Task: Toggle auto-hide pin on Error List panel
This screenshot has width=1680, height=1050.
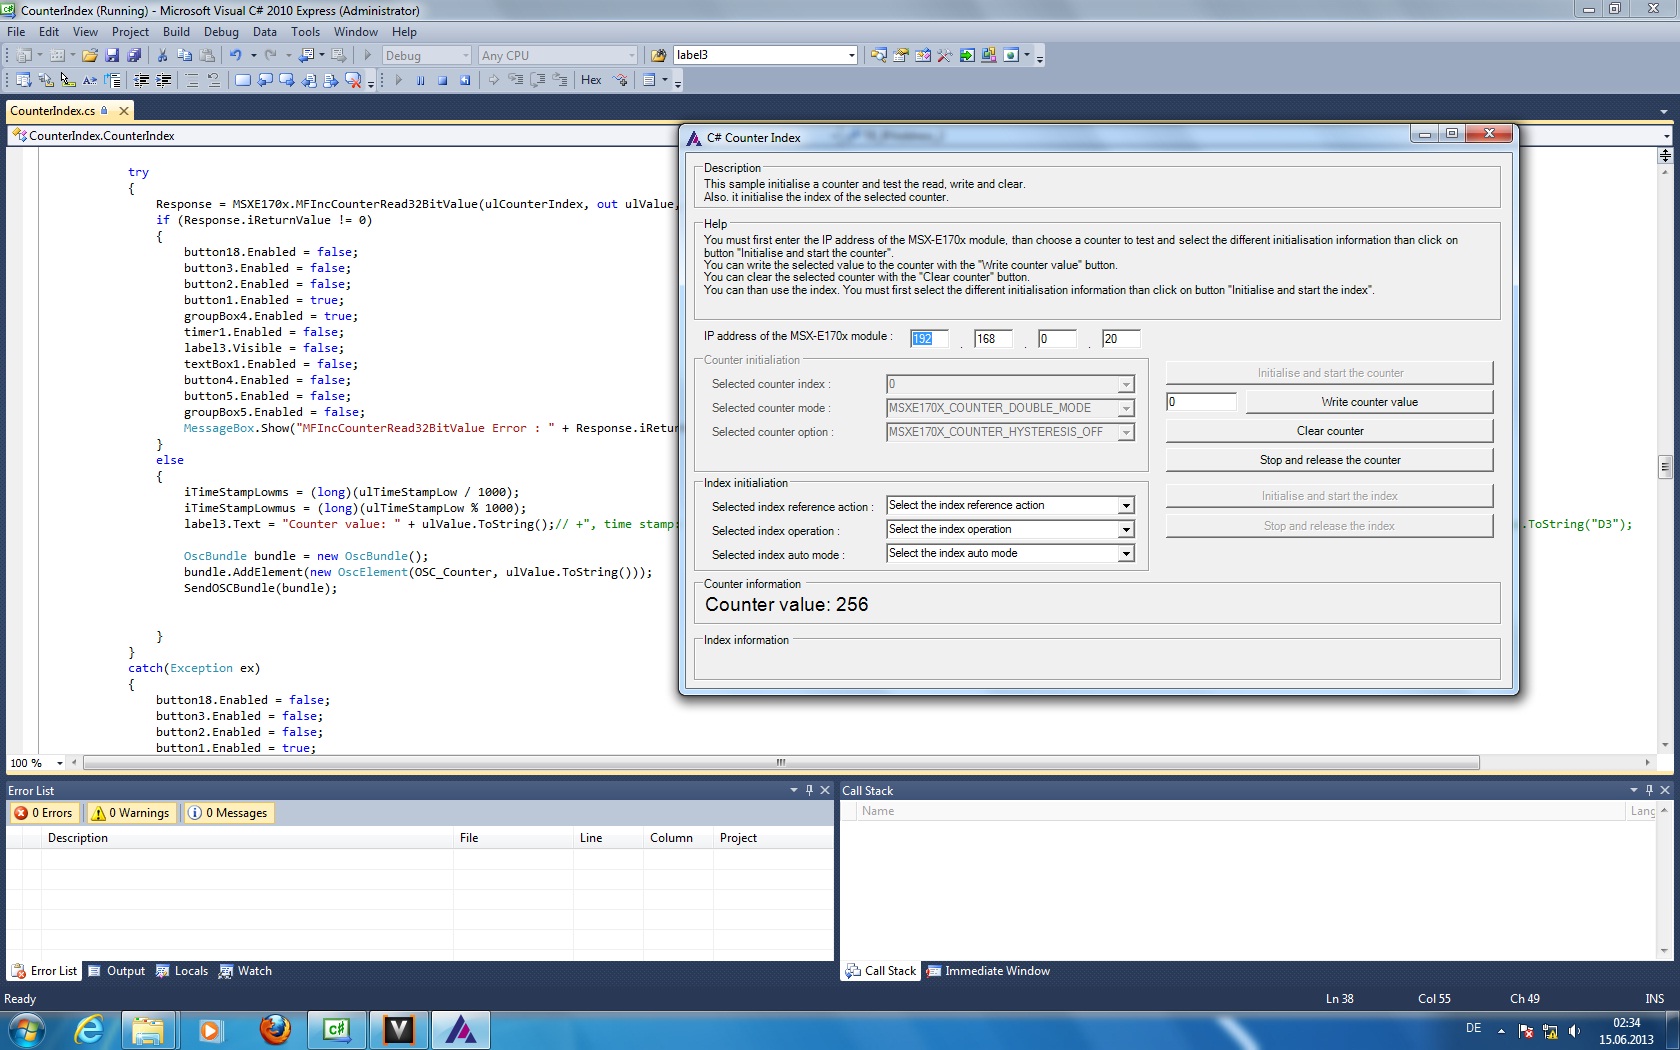Action: (809, 790)
